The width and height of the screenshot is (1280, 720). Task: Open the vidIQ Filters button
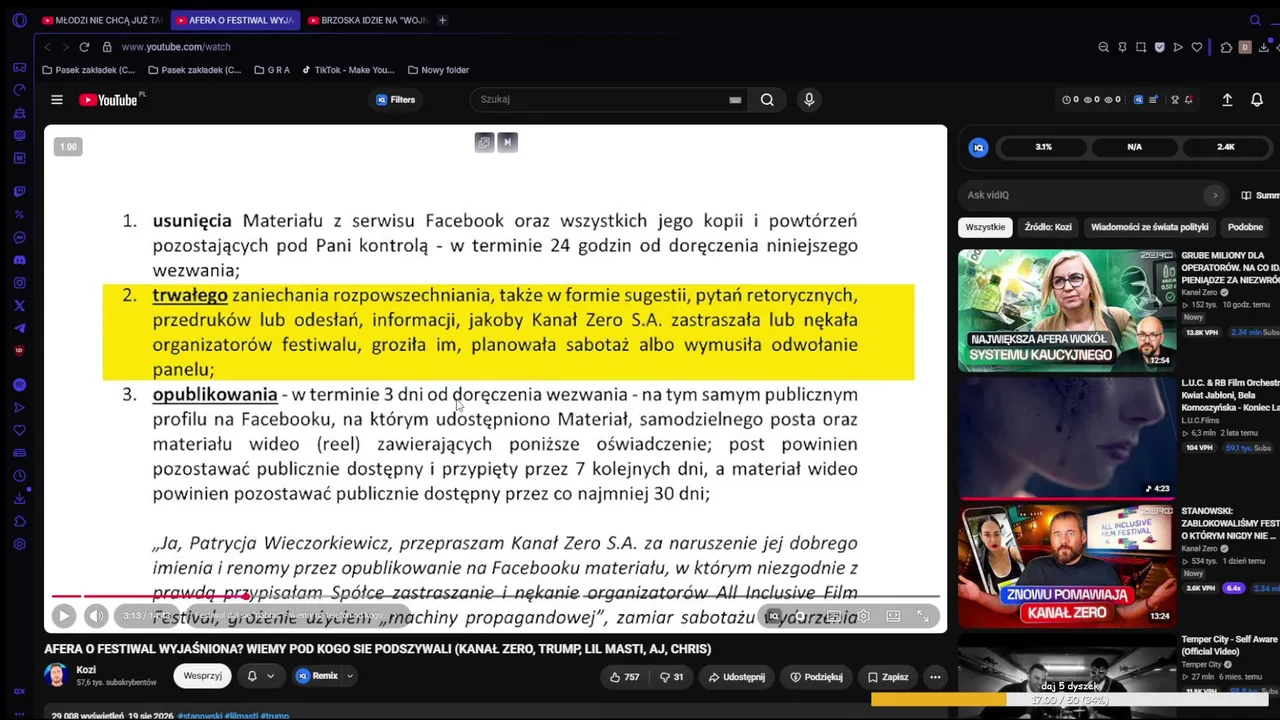tap(396, 100)
